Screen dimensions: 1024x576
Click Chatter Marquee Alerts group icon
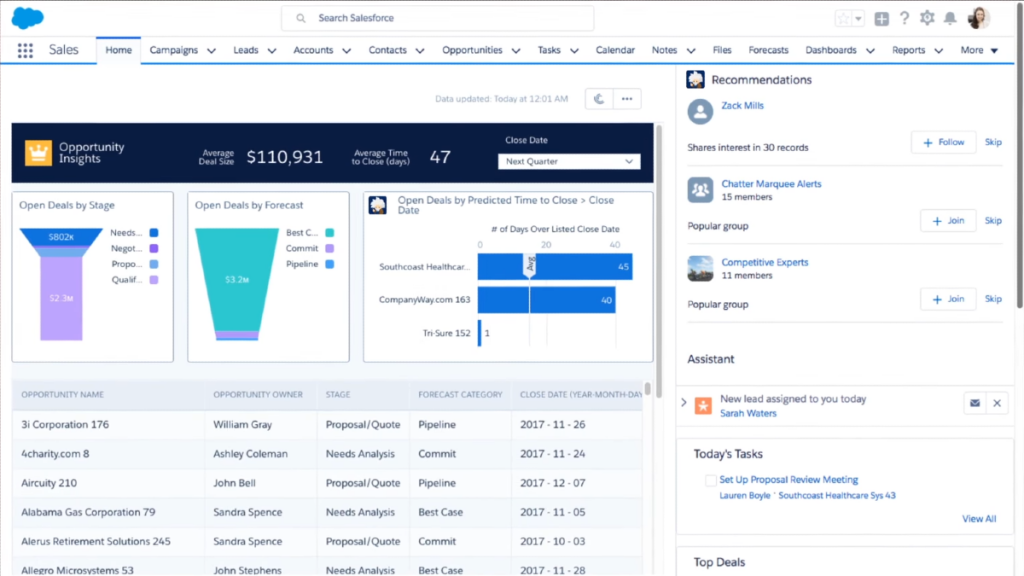[700, 190]
